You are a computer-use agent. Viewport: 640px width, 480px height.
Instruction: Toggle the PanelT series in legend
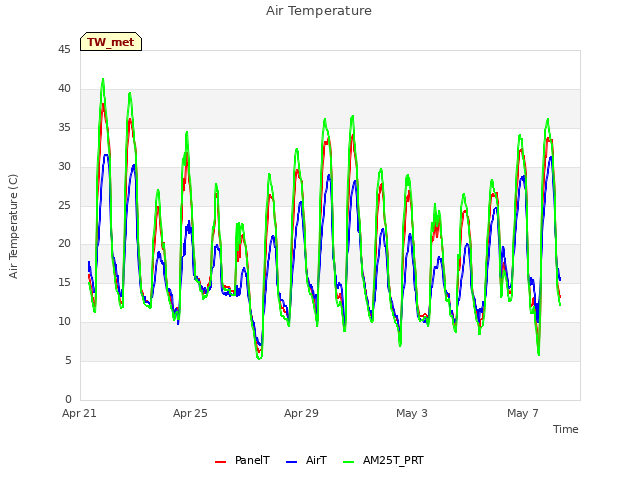242,461
